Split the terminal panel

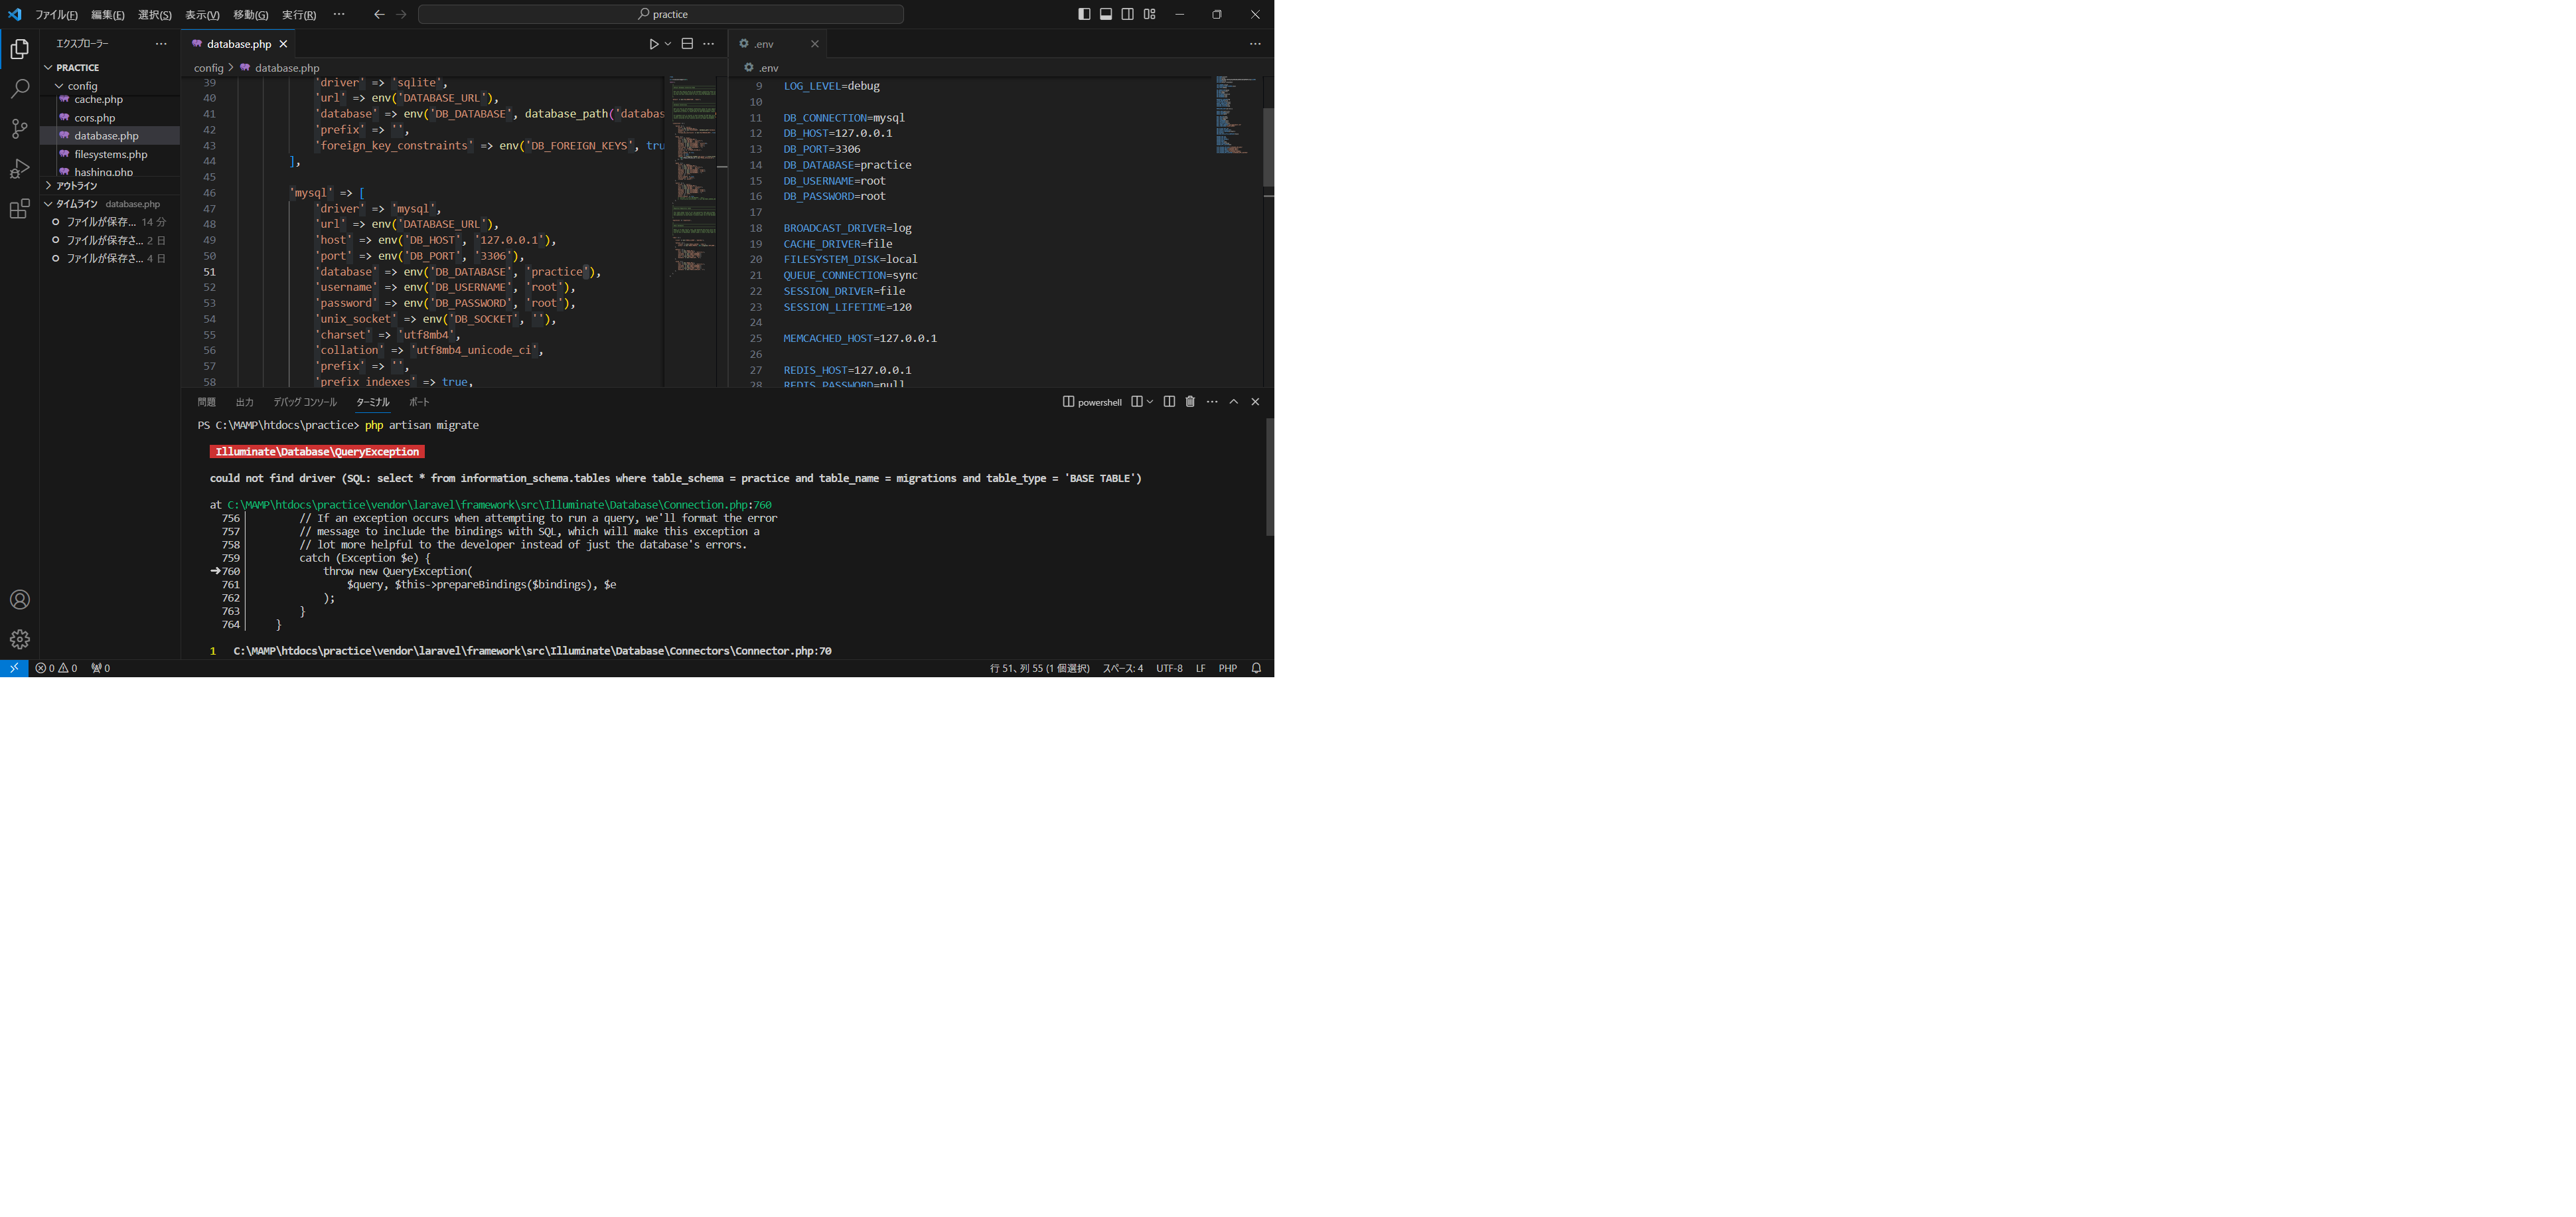point(1169,402)
